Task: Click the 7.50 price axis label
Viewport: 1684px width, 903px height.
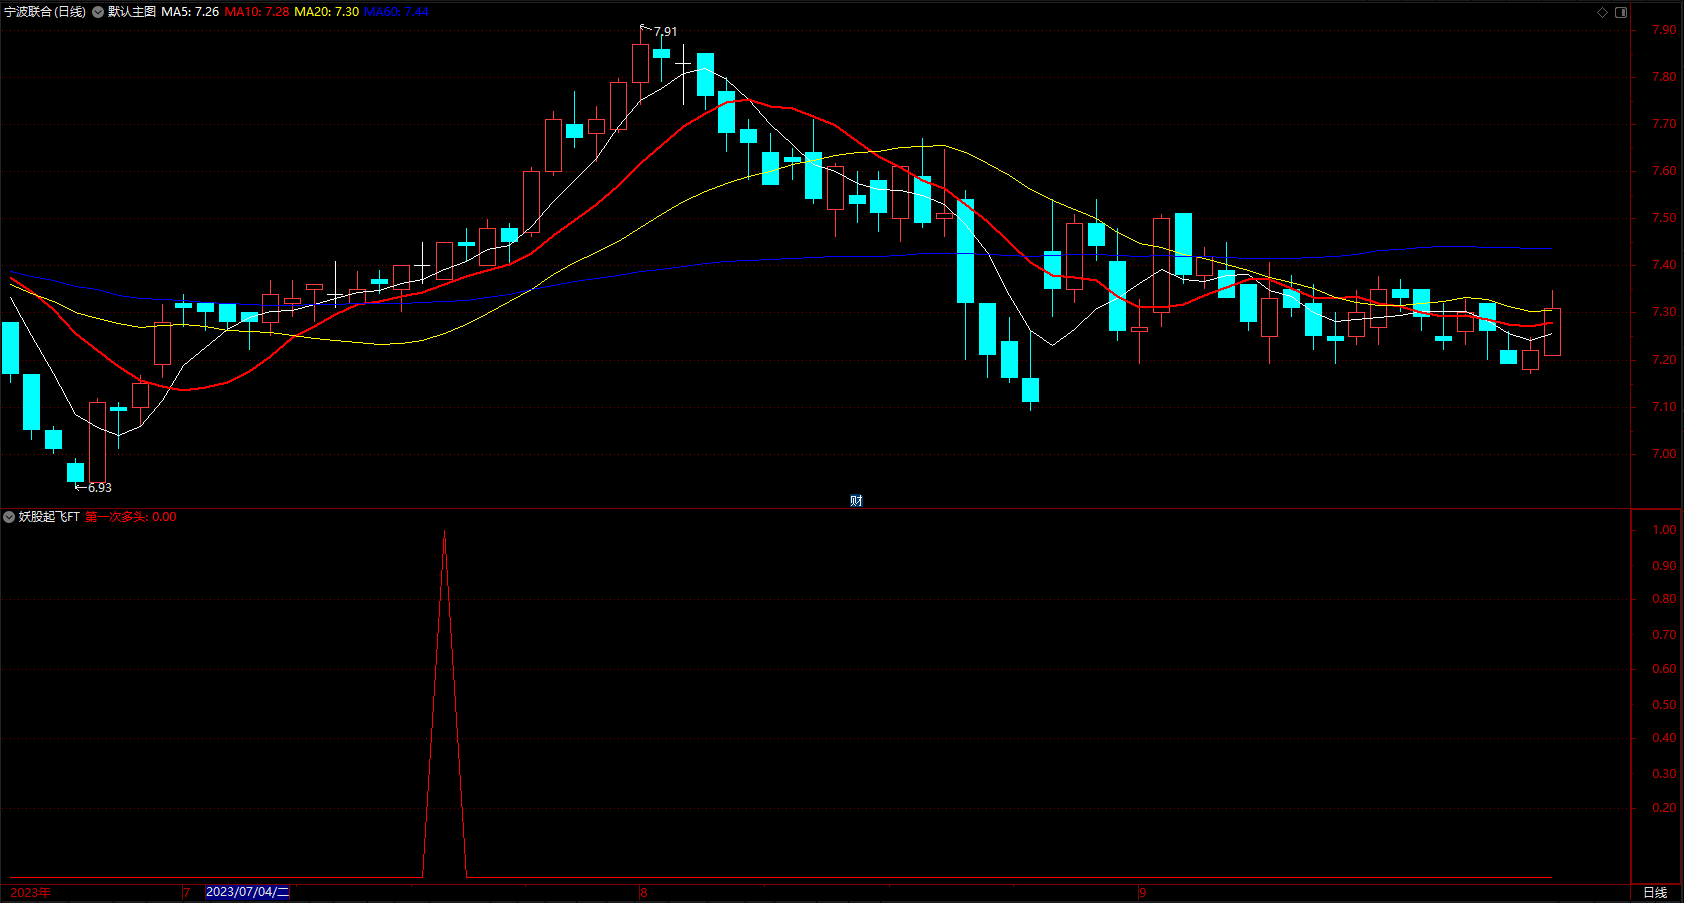Action: point(1664,218)
